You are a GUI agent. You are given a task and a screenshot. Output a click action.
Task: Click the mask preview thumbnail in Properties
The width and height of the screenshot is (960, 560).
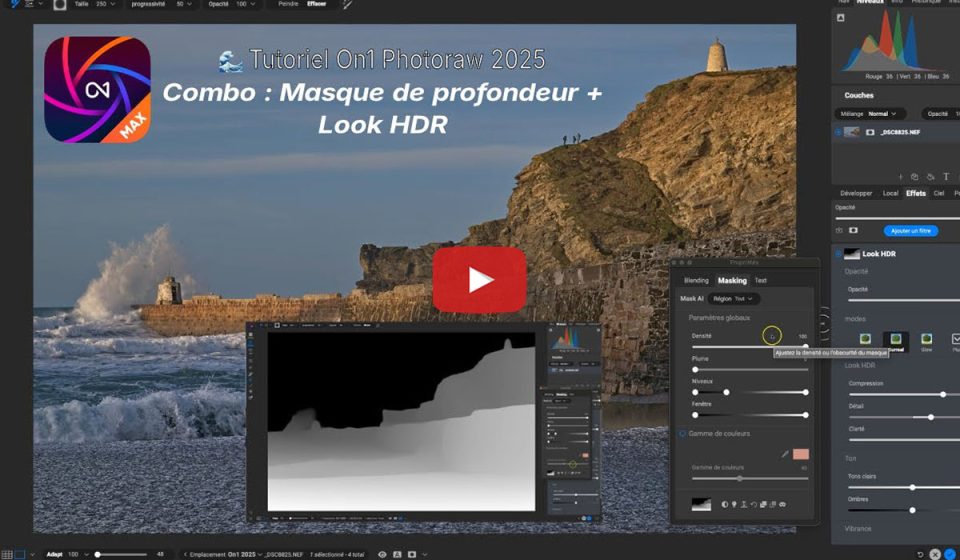(701, 504)
